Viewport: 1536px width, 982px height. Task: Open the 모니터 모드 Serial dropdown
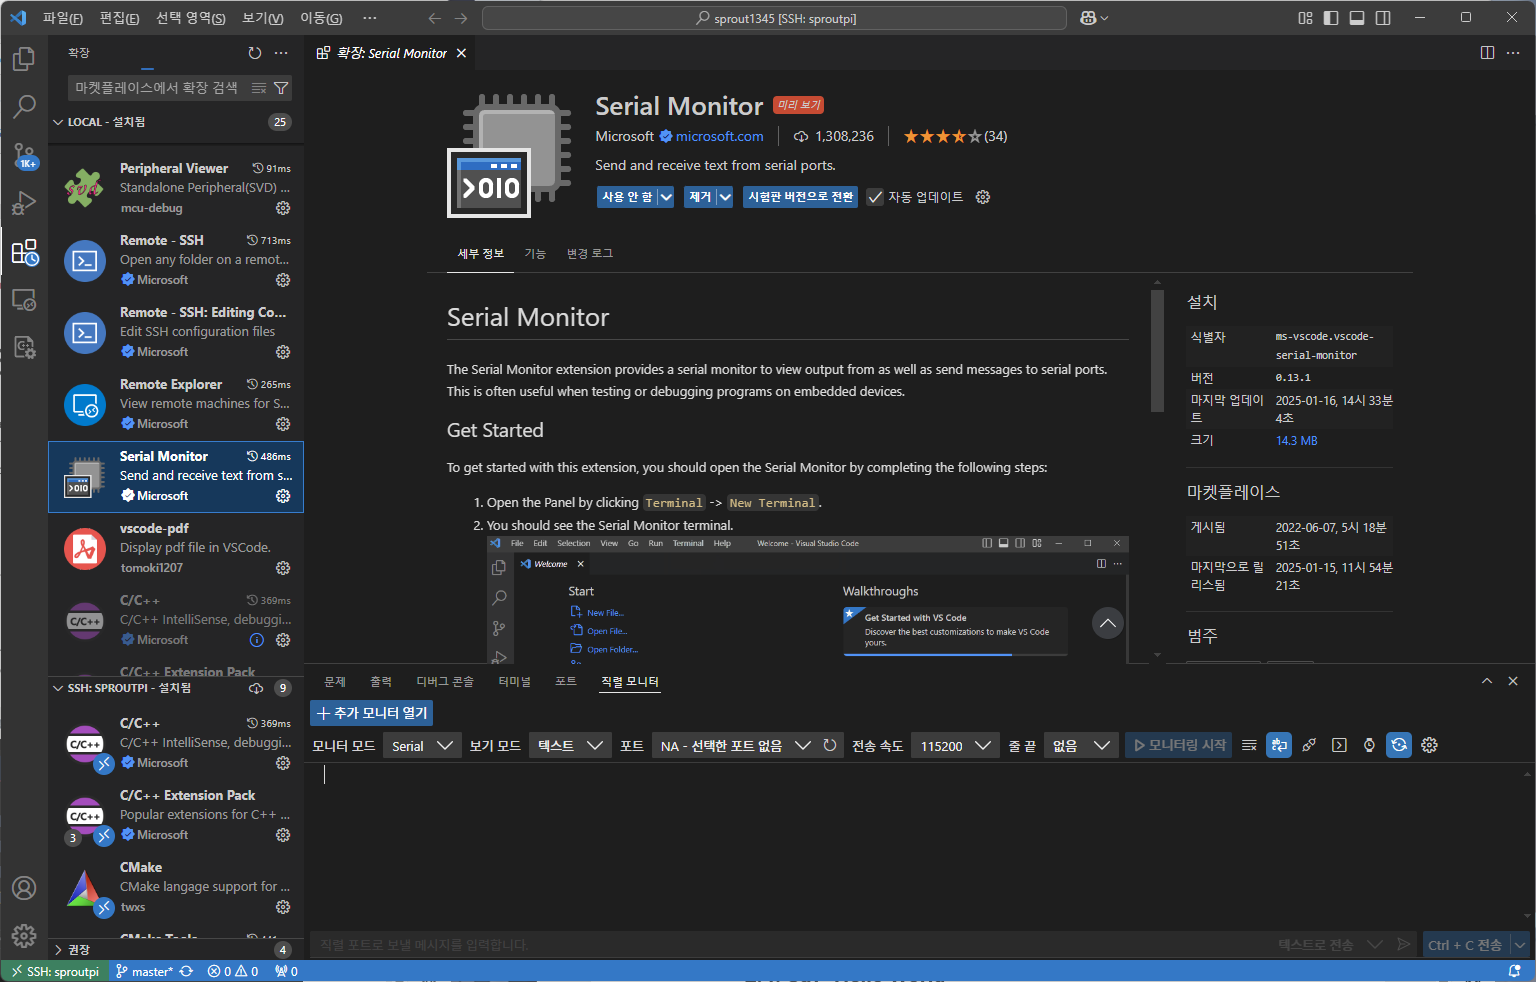coord(422,745)
